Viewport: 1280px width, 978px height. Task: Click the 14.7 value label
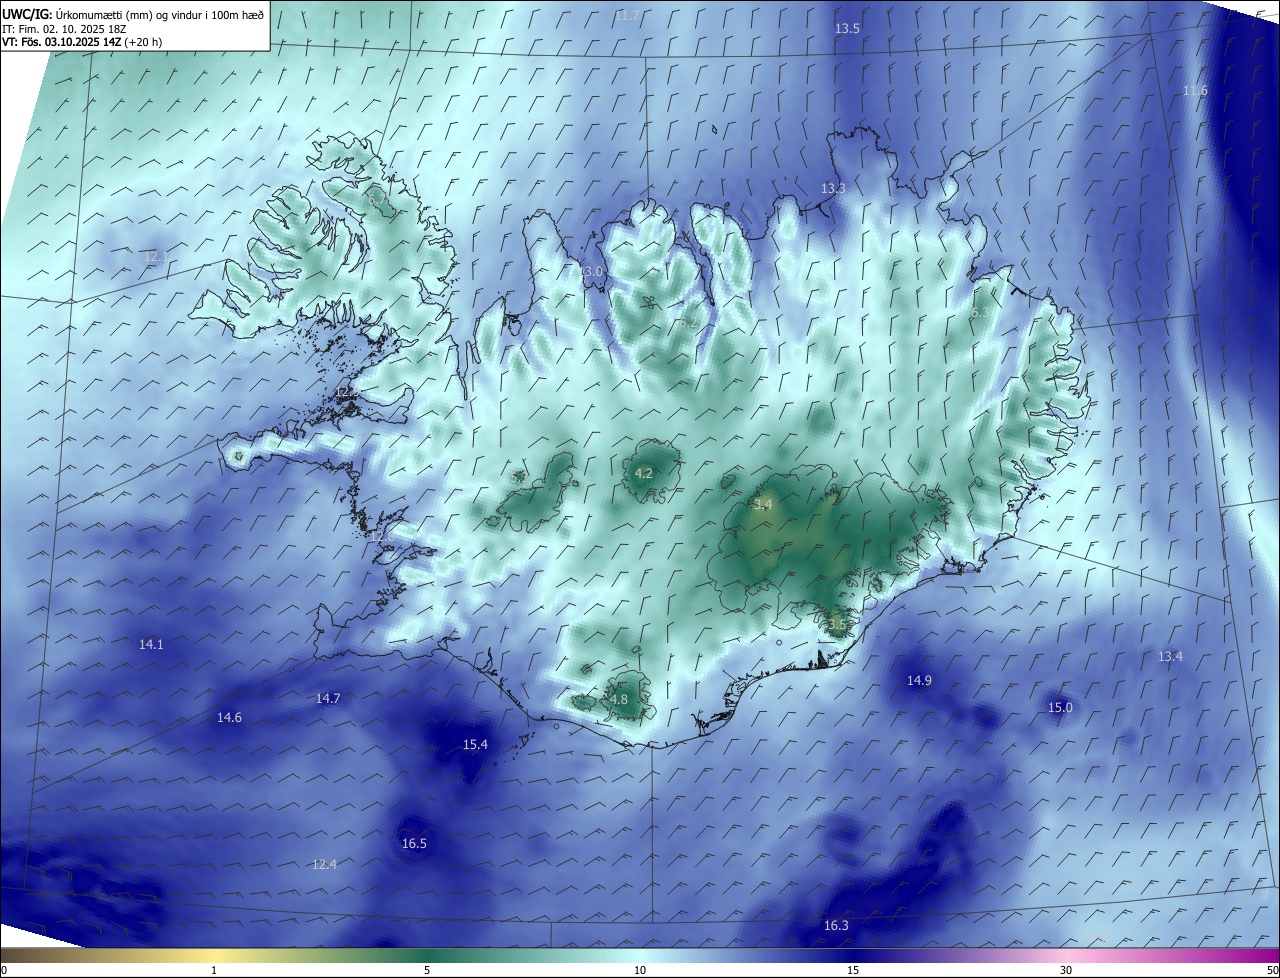point(328,699)
